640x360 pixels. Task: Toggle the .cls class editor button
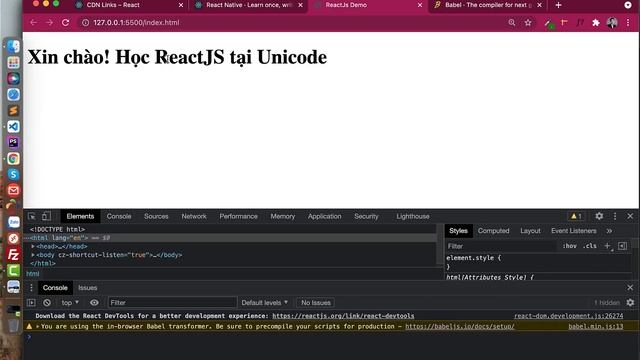(x=590, y=246)
